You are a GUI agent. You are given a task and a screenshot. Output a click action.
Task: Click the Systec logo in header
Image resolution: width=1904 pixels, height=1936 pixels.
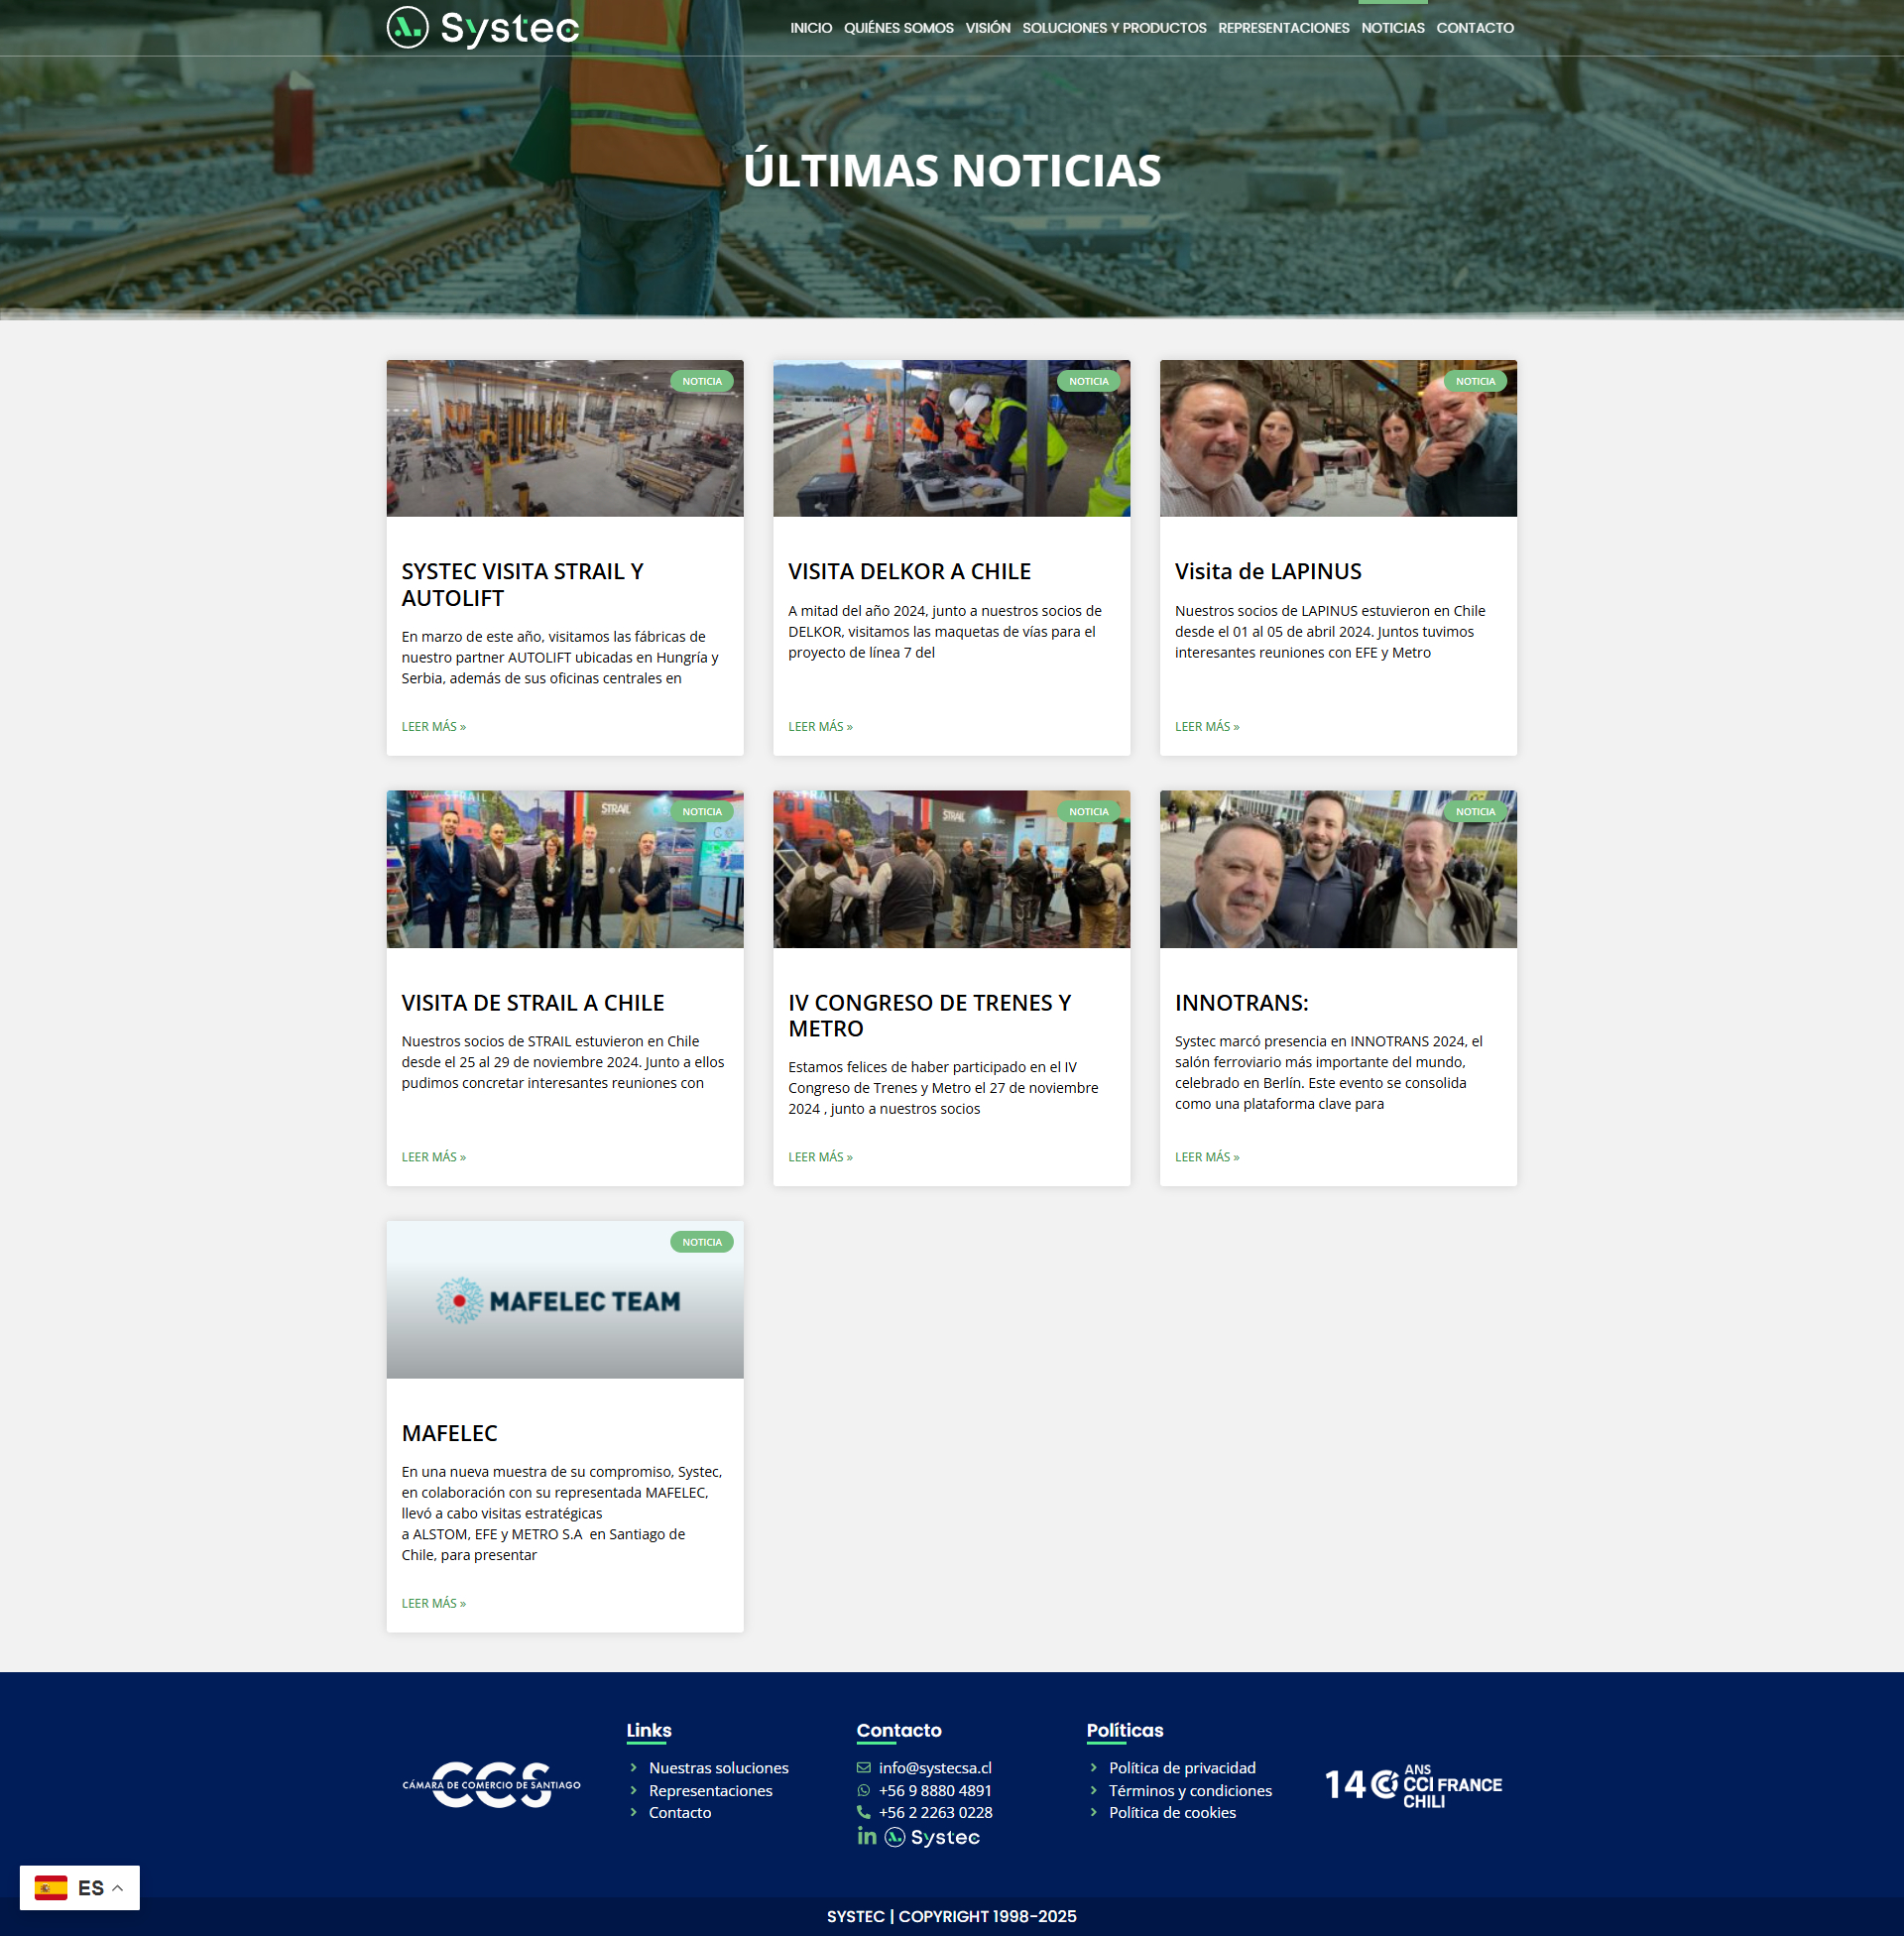(x=483, y=27)
